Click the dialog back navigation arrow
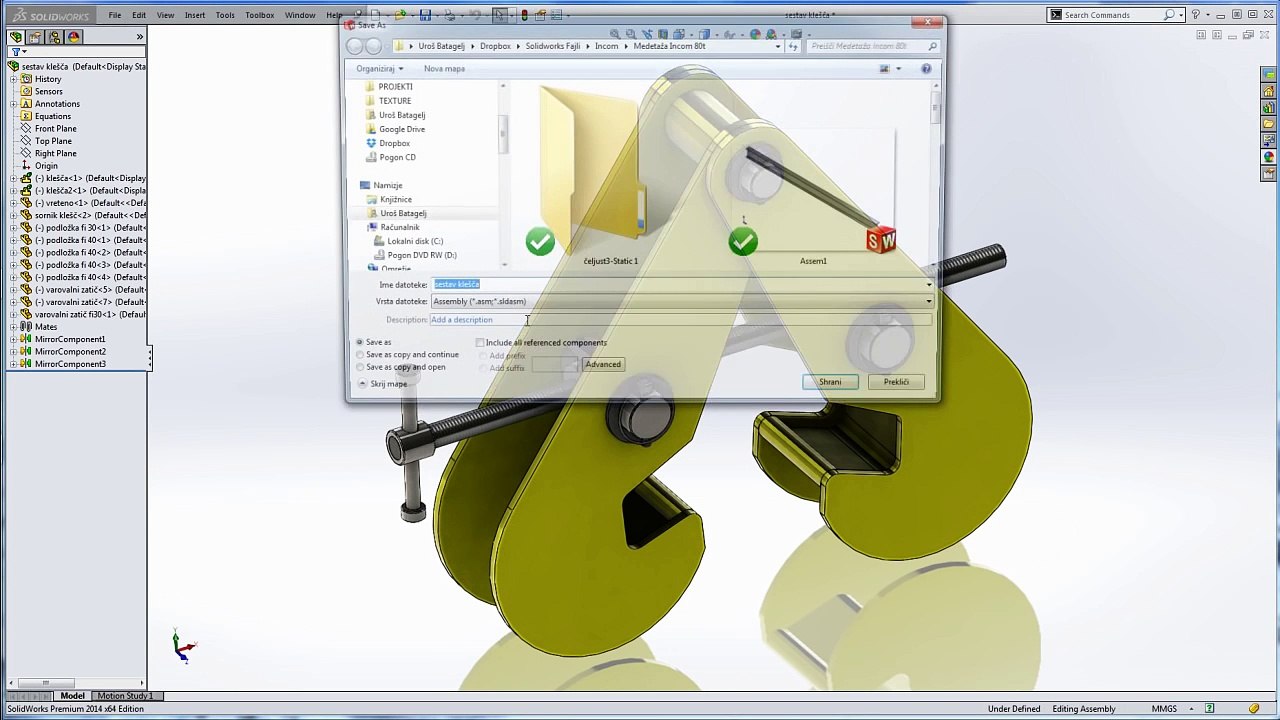This screenshot has height=720, width=1280. (x=355, y=46)
